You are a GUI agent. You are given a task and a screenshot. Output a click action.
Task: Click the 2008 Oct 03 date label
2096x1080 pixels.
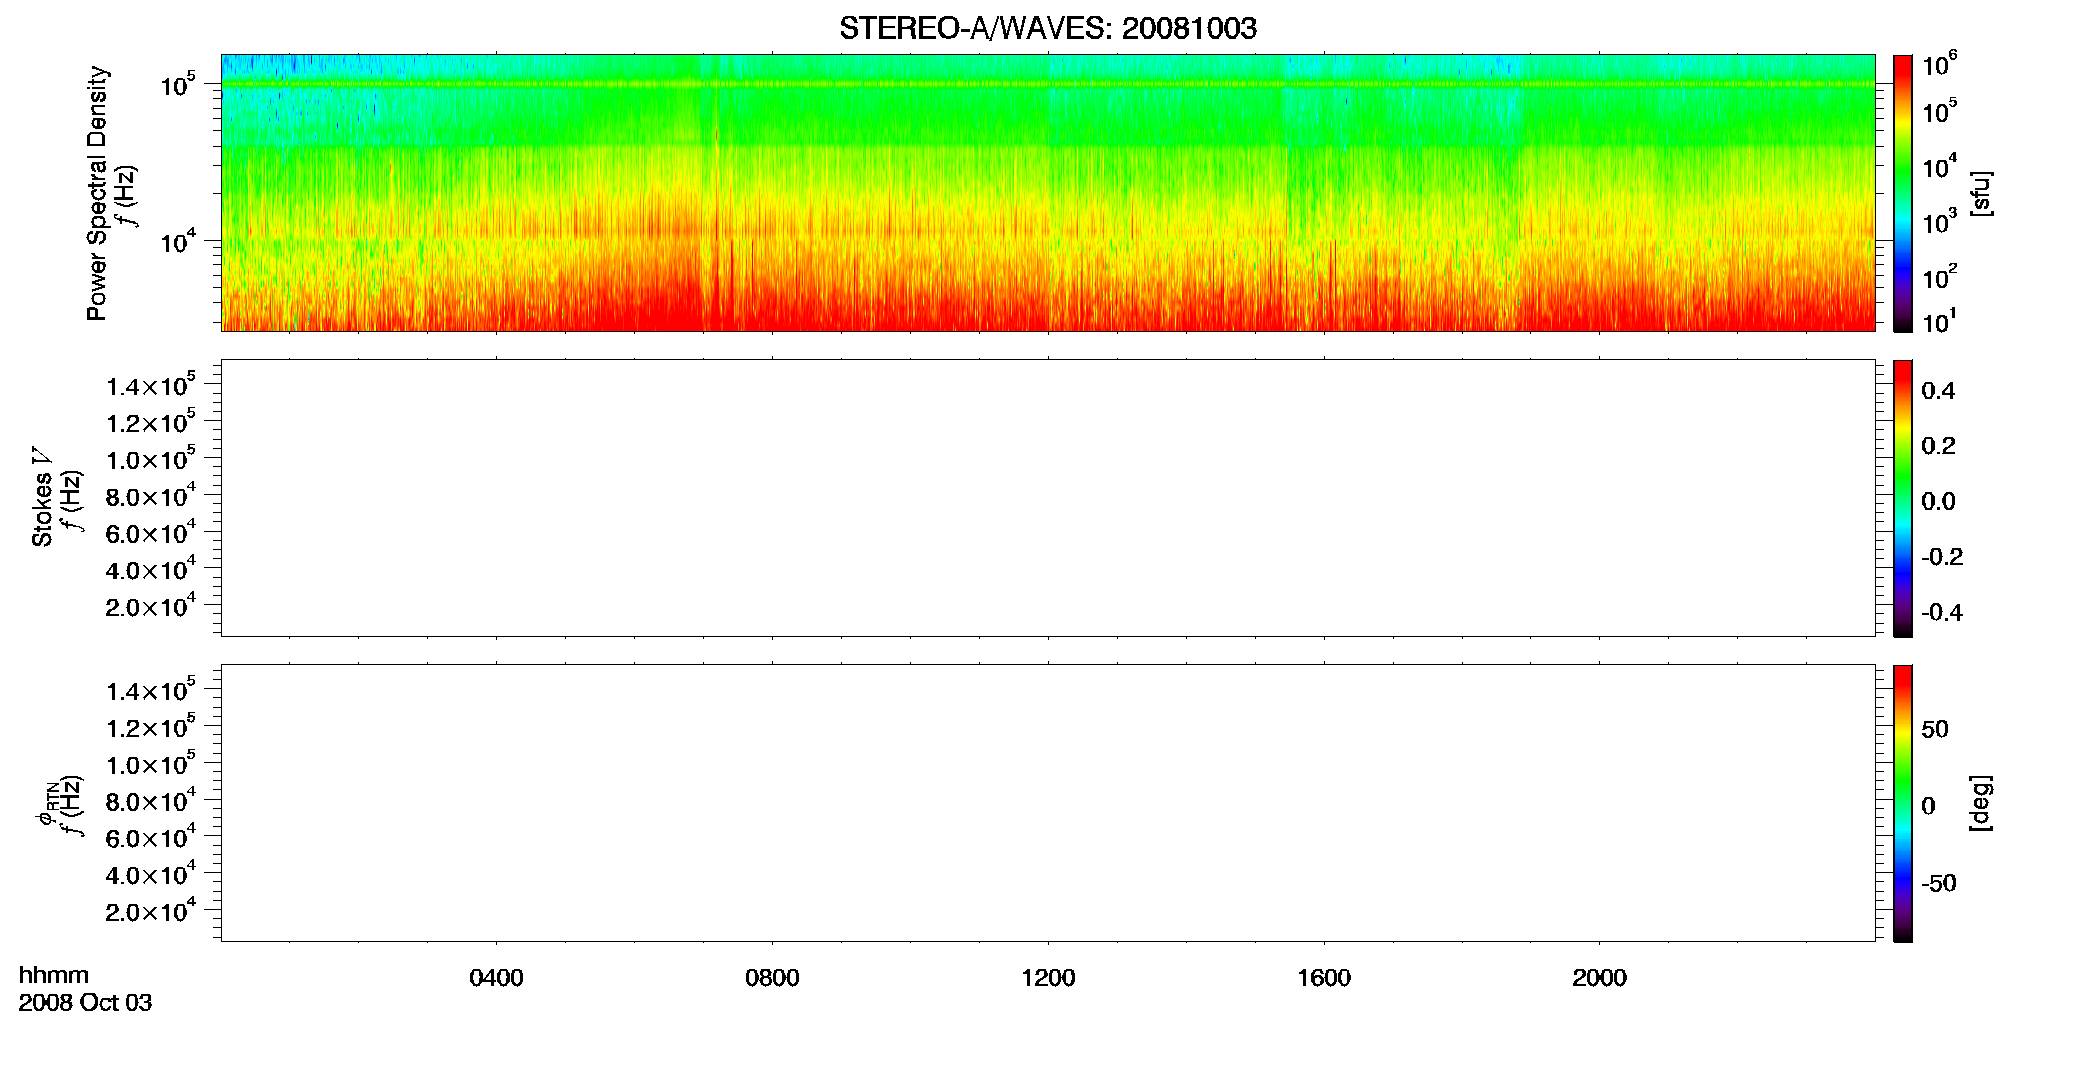pyautogui.click(x=85, y=1002)
